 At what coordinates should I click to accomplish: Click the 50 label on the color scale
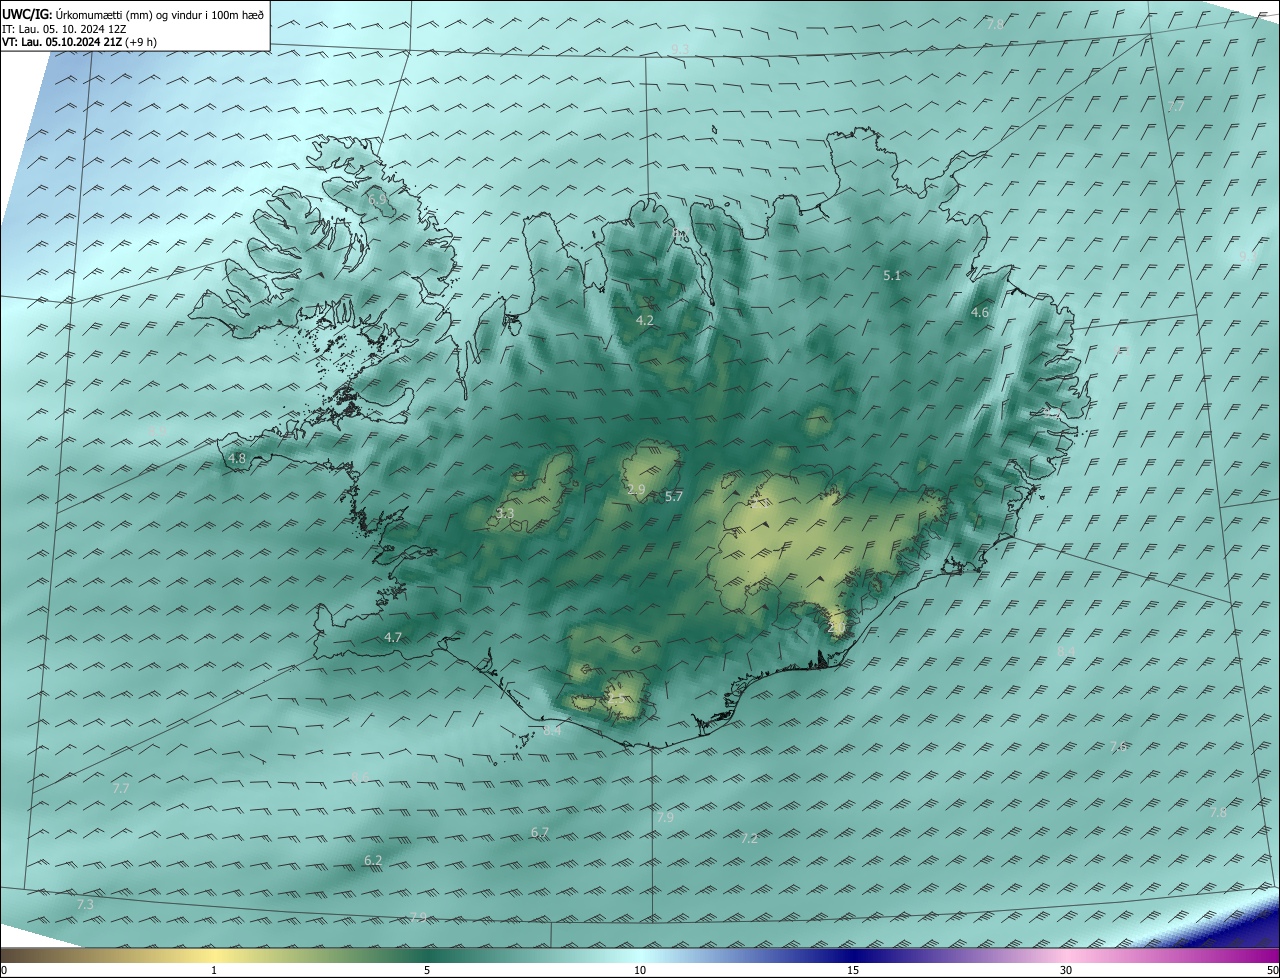tap(1272, 970)
